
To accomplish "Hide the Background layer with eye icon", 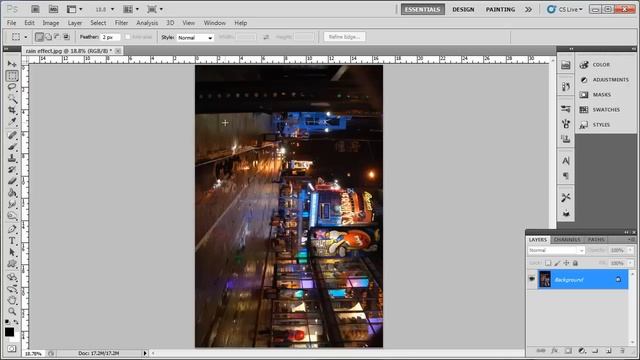I will [531, 279].
